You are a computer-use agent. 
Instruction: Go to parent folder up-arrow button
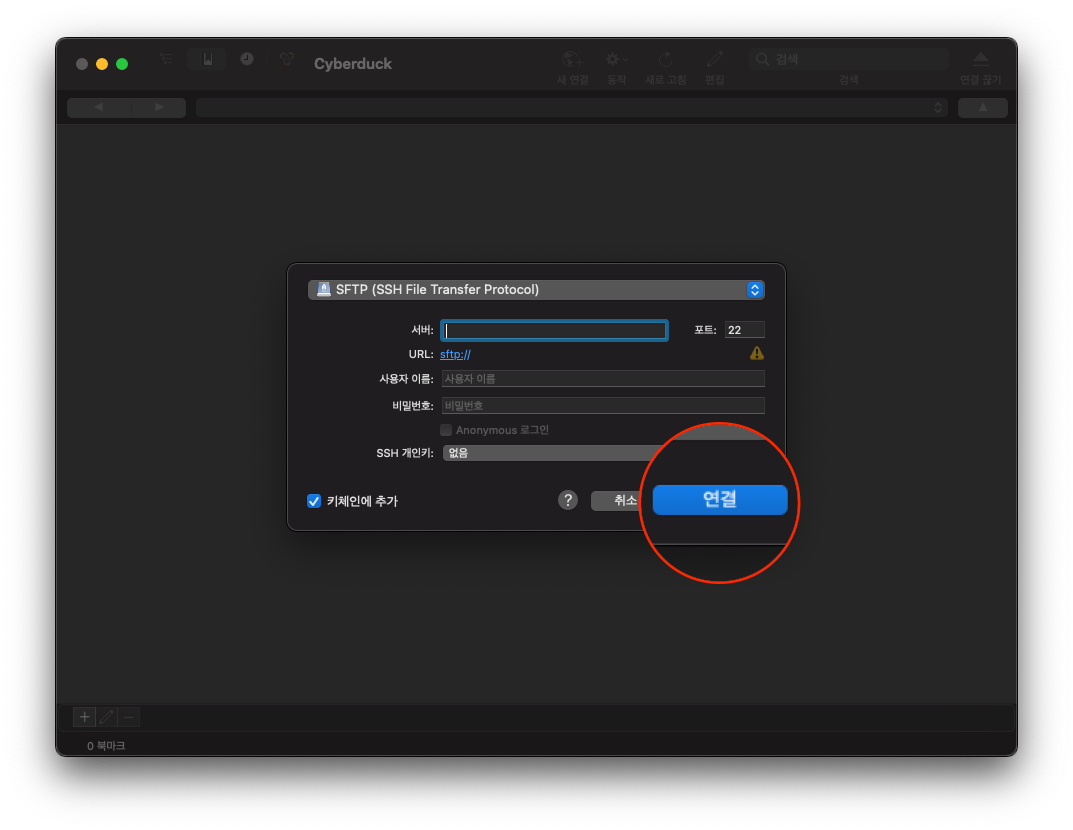[x=983, y=107]
